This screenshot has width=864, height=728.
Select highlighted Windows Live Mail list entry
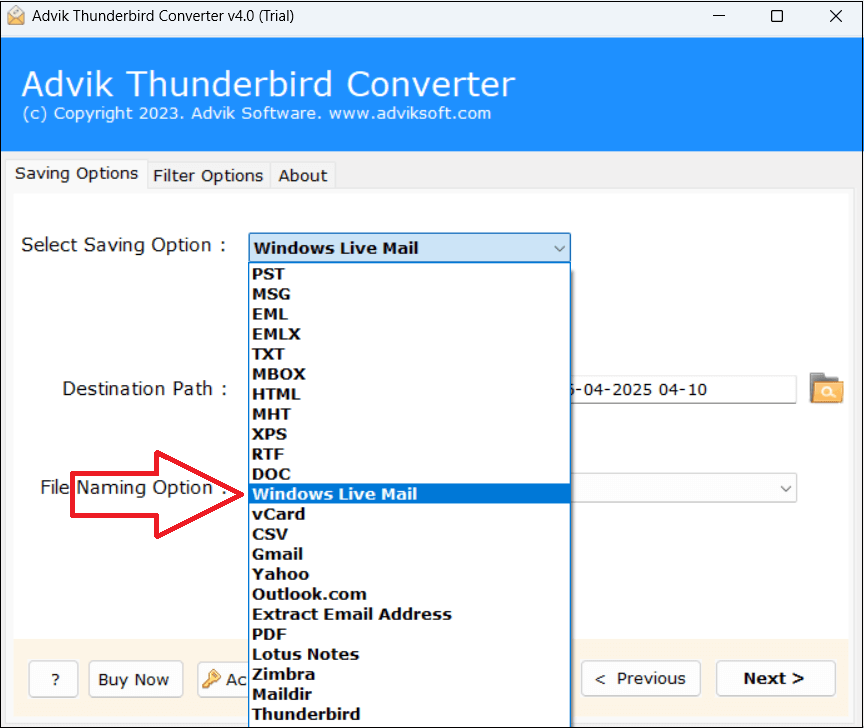409,494
